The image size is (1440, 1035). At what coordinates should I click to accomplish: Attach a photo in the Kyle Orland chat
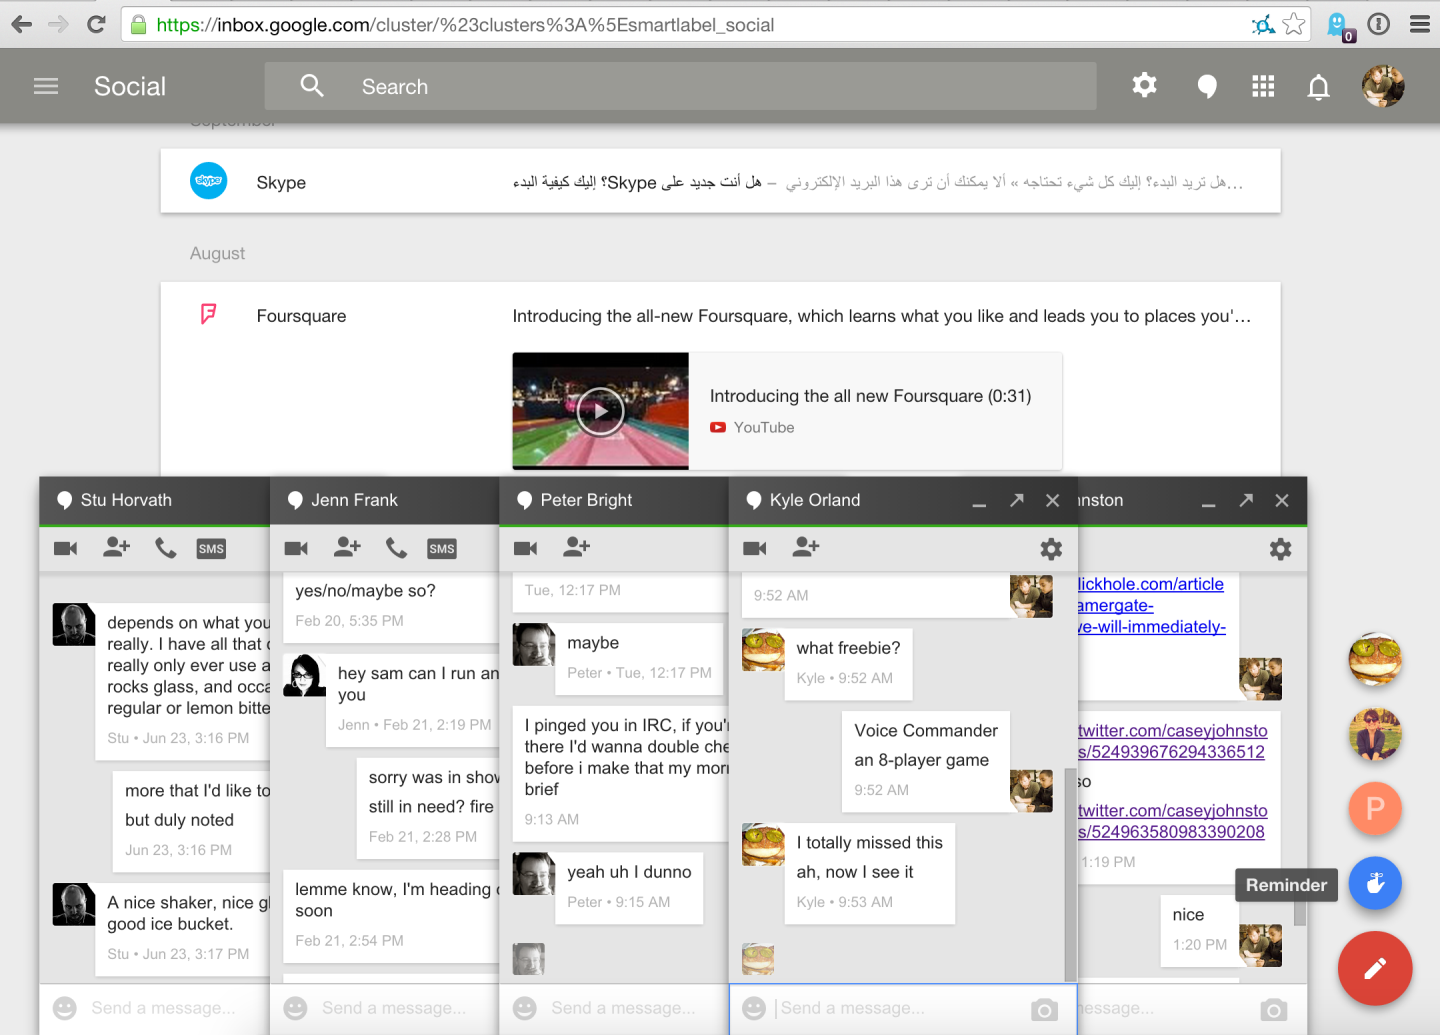click(x=1044, y=1010)
